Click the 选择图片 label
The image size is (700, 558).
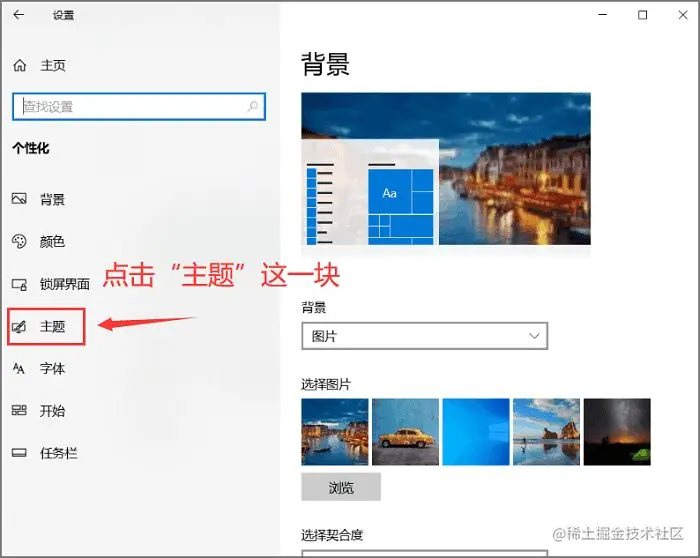(326, 384)
